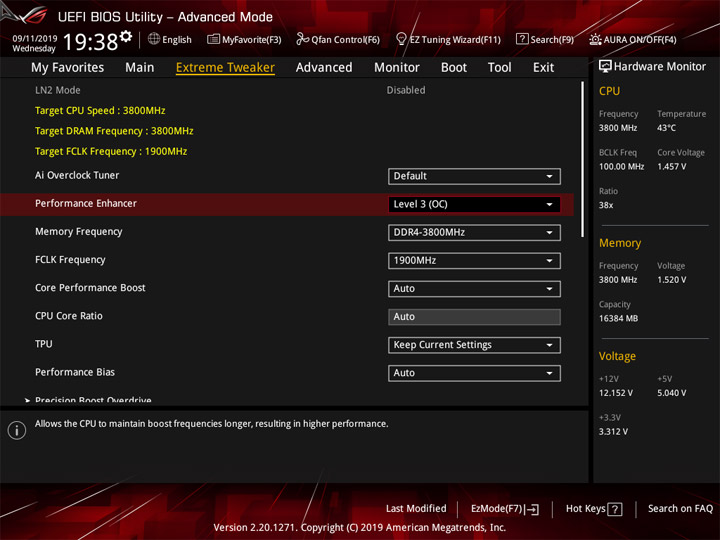Screen dimensions: 720x540
Task: Open Hot Keys help
Action: click(x=594, y=509)
